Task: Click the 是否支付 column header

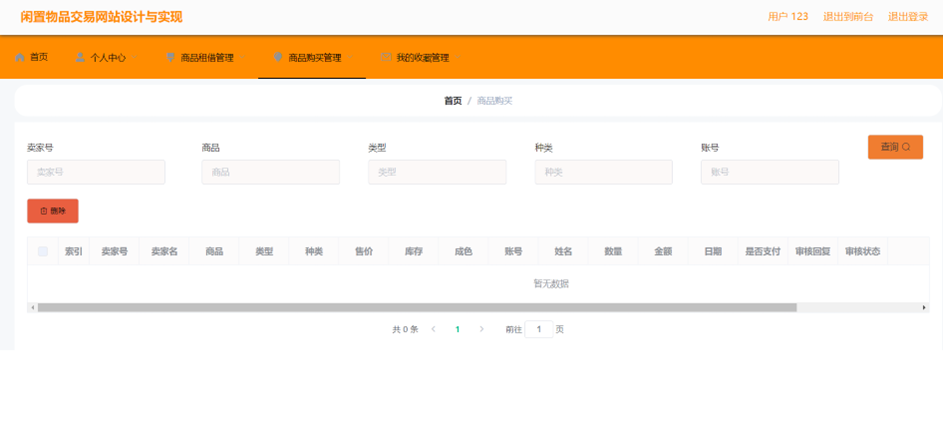Action: (x=763, y=252)
